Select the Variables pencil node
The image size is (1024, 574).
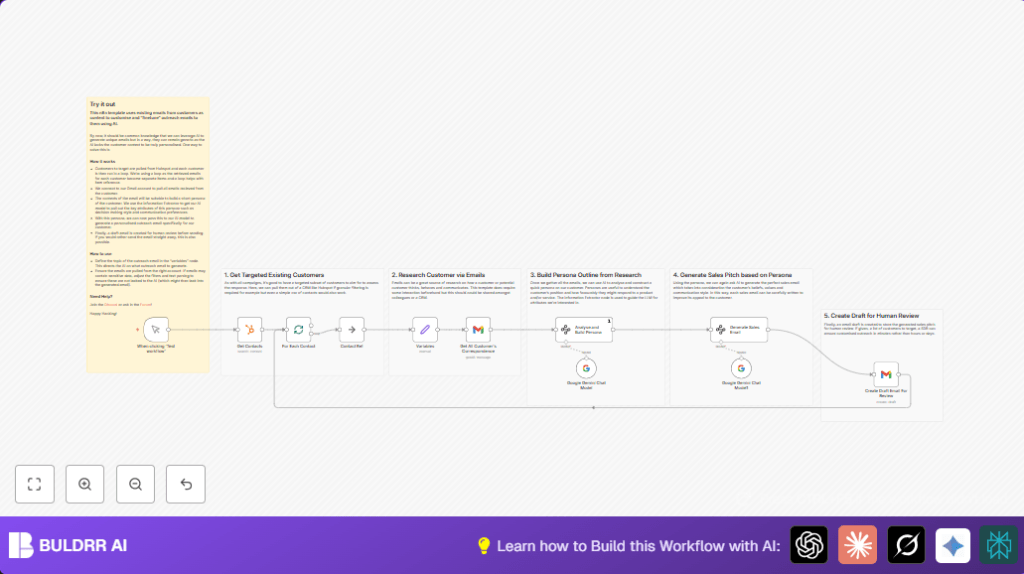pos(425,329)
